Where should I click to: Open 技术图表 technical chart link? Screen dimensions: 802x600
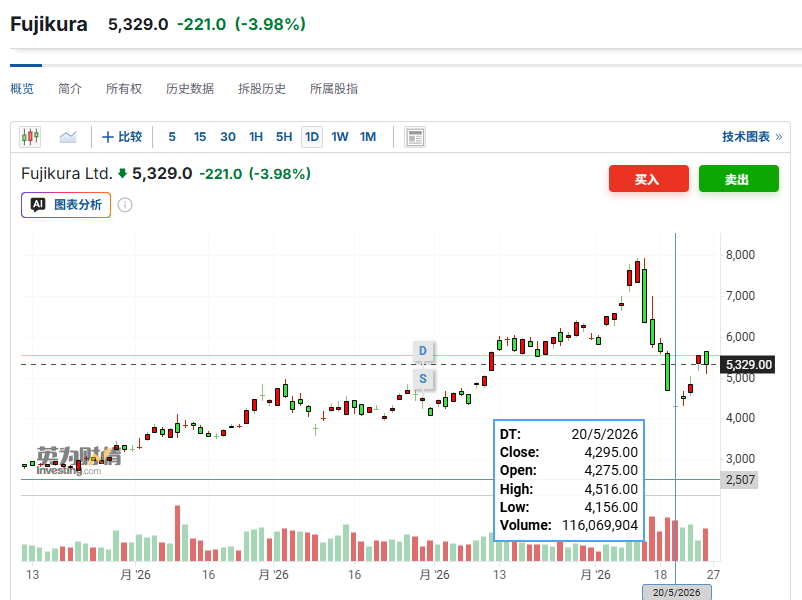click(x=752, y=137)
